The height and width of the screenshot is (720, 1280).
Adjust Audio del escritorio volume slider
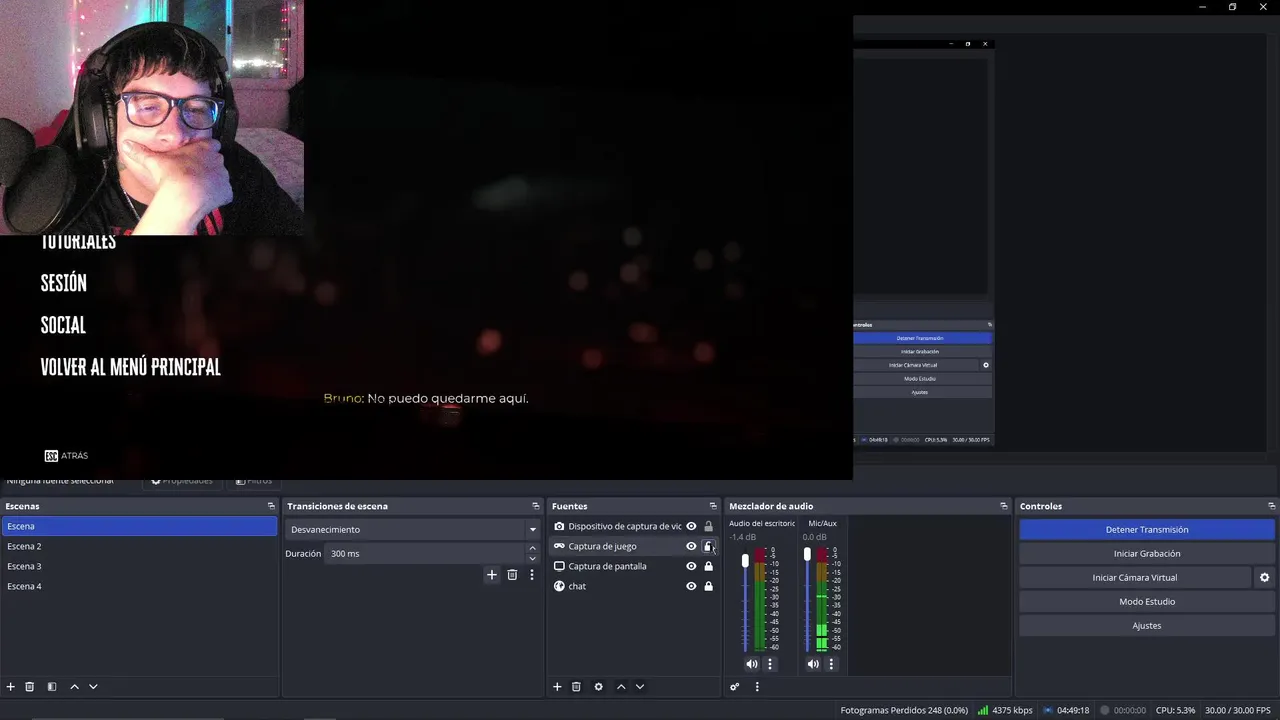pyautogui.click(x=745, y=561)
